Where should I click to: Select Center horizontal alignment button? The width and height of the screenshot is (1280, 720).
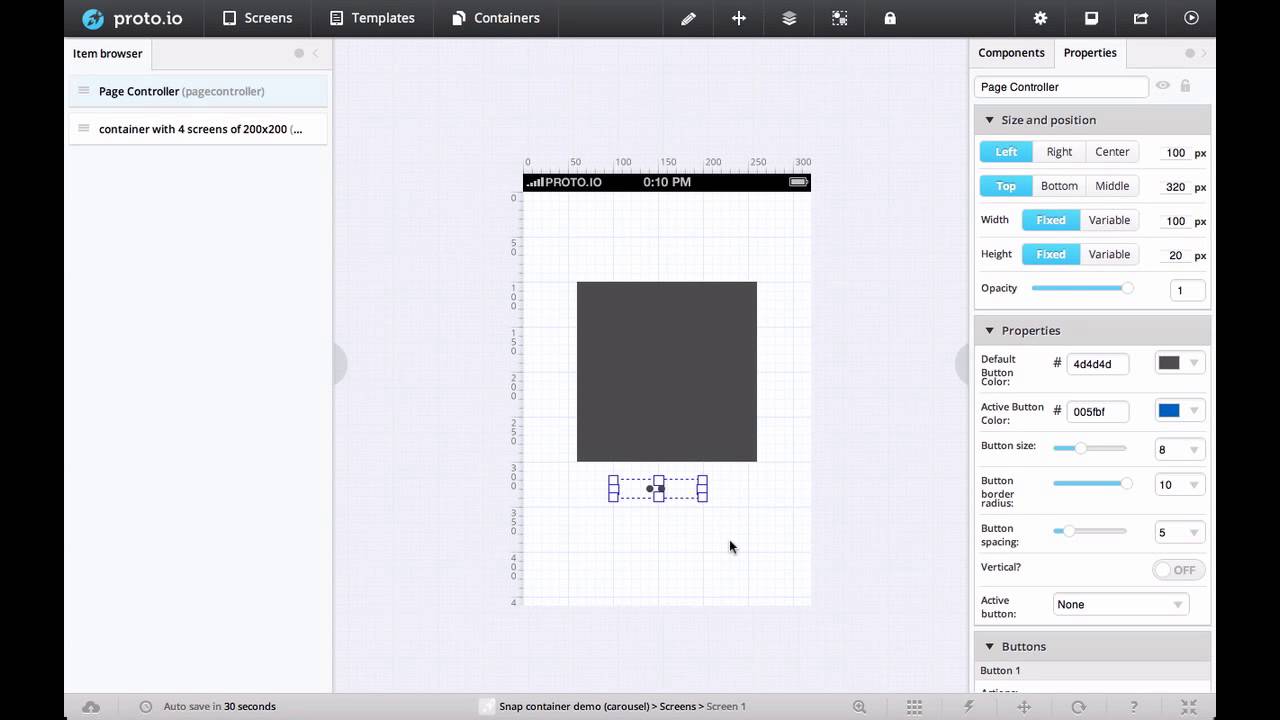point(1112,152)
